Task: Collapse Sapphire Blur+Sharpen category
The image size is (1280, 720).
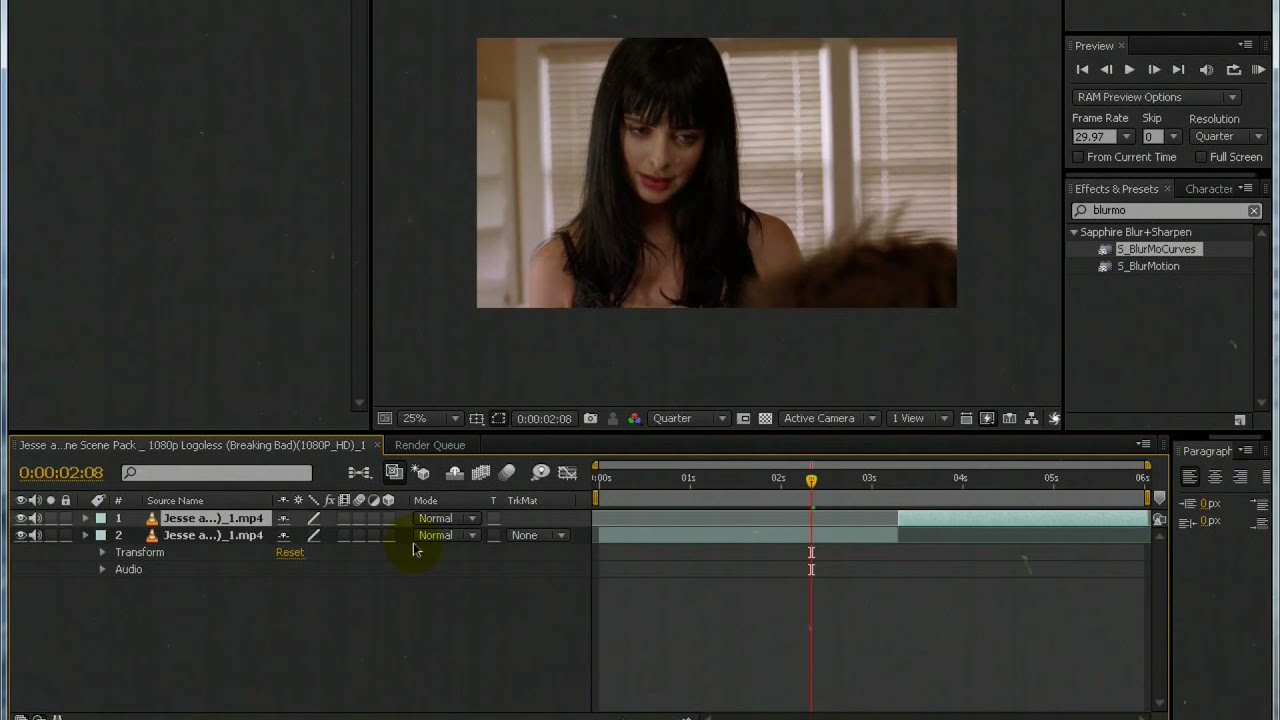Action: pos(1074,232)
